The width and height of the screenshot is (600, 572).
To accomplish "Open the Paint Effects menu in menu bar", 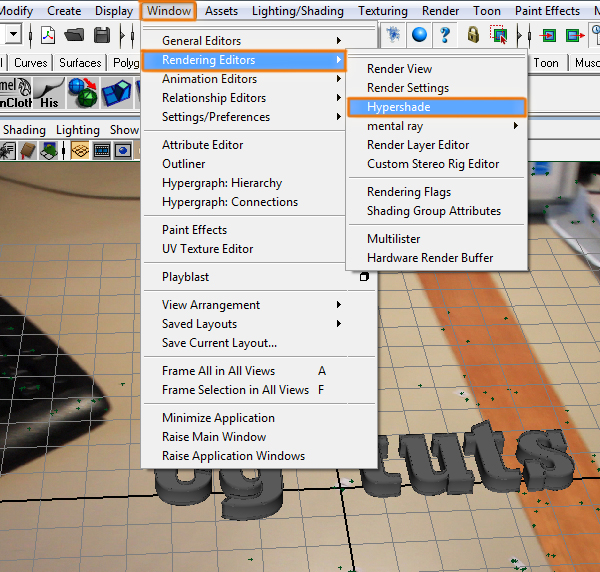I will pos(547,11).
